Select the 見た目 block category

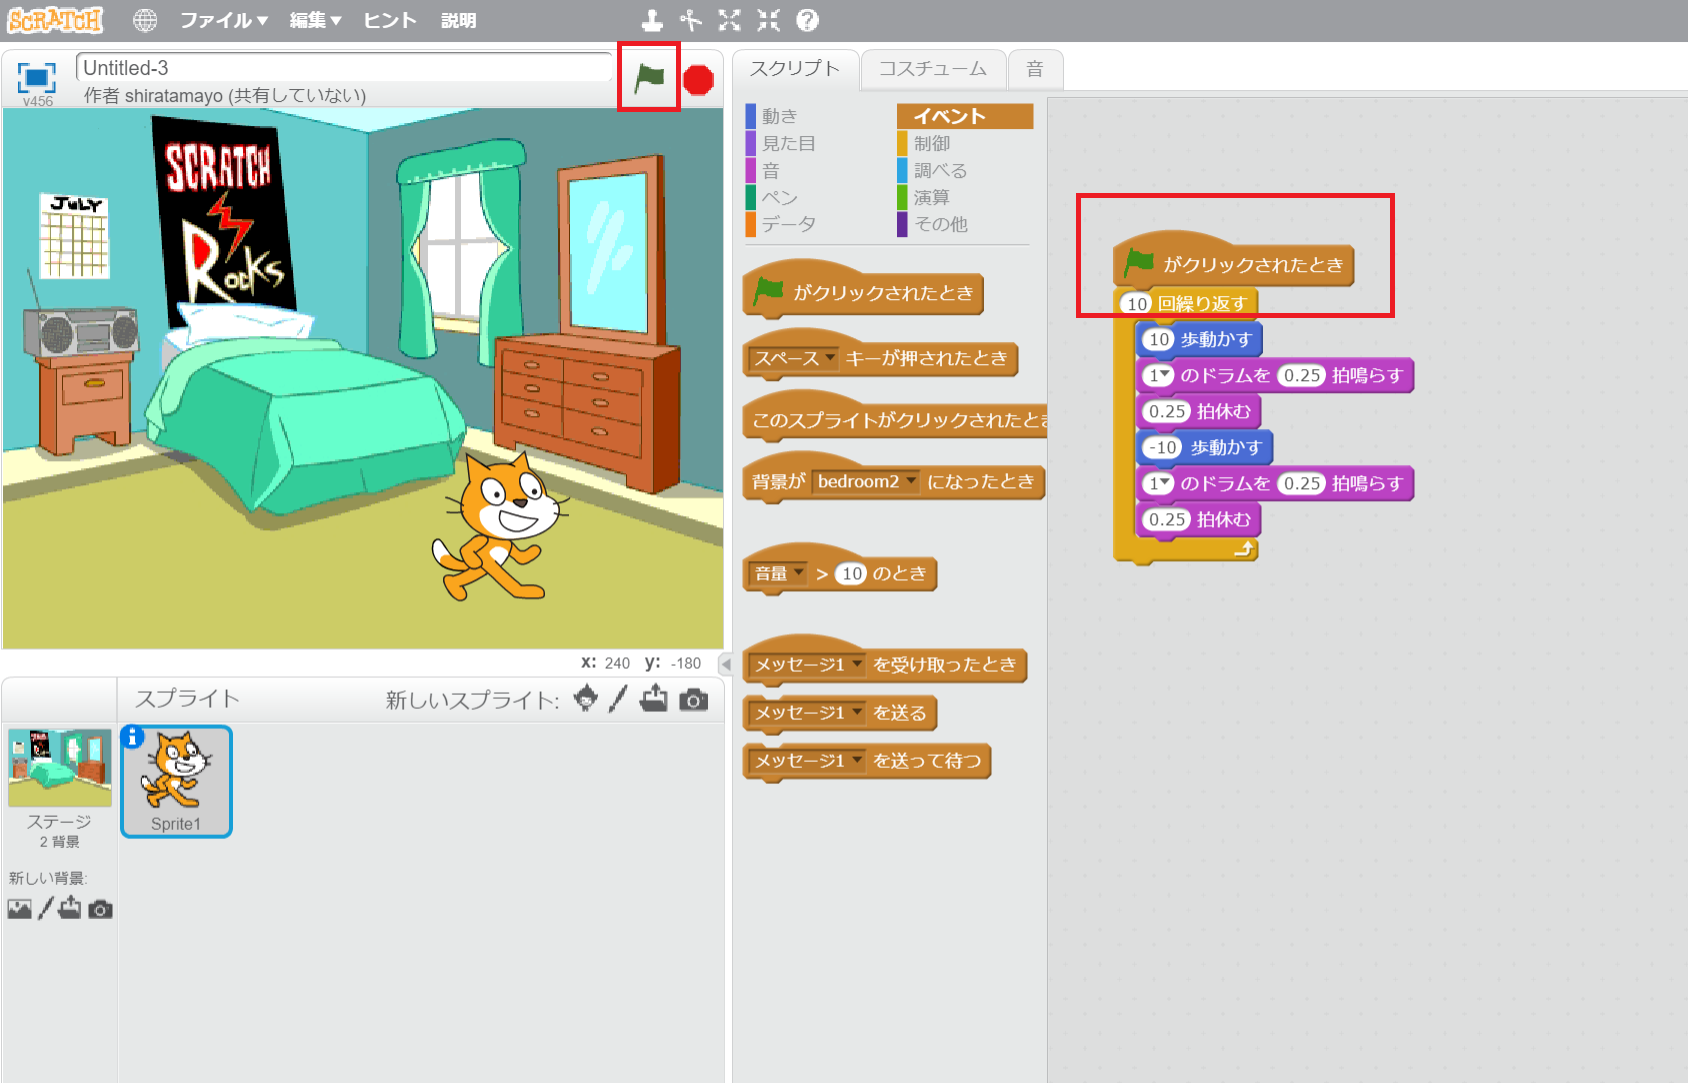(788, 143)
